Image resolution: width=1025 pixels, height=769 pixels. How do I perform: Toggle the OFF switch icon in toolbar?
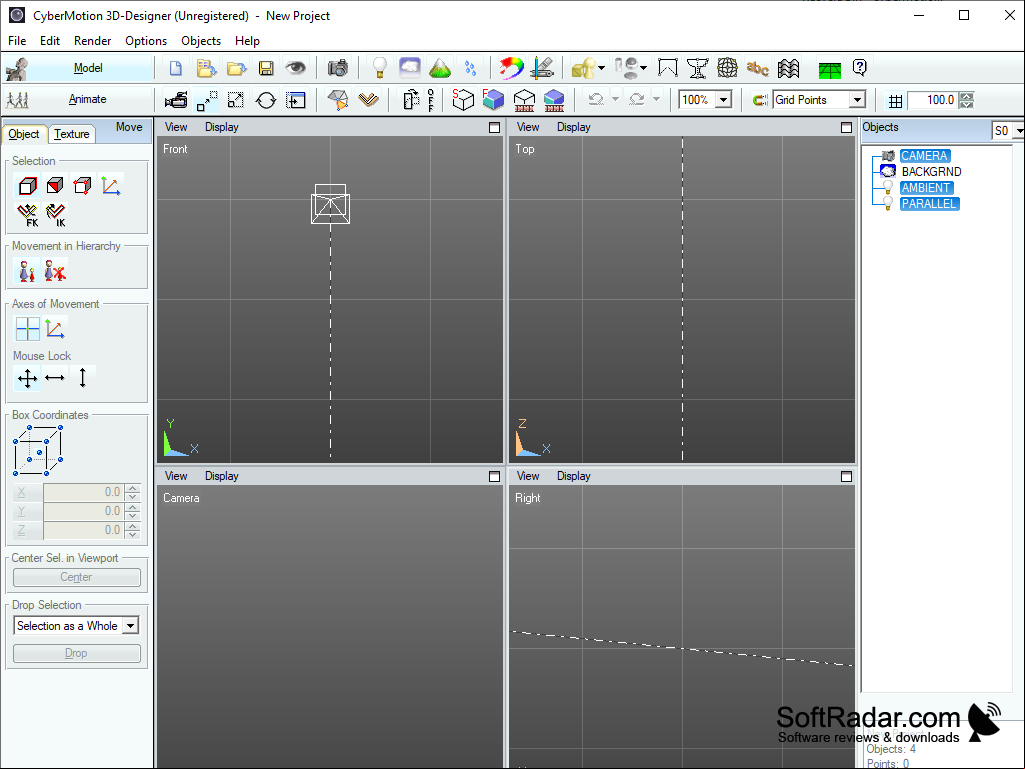coord(431,100)
